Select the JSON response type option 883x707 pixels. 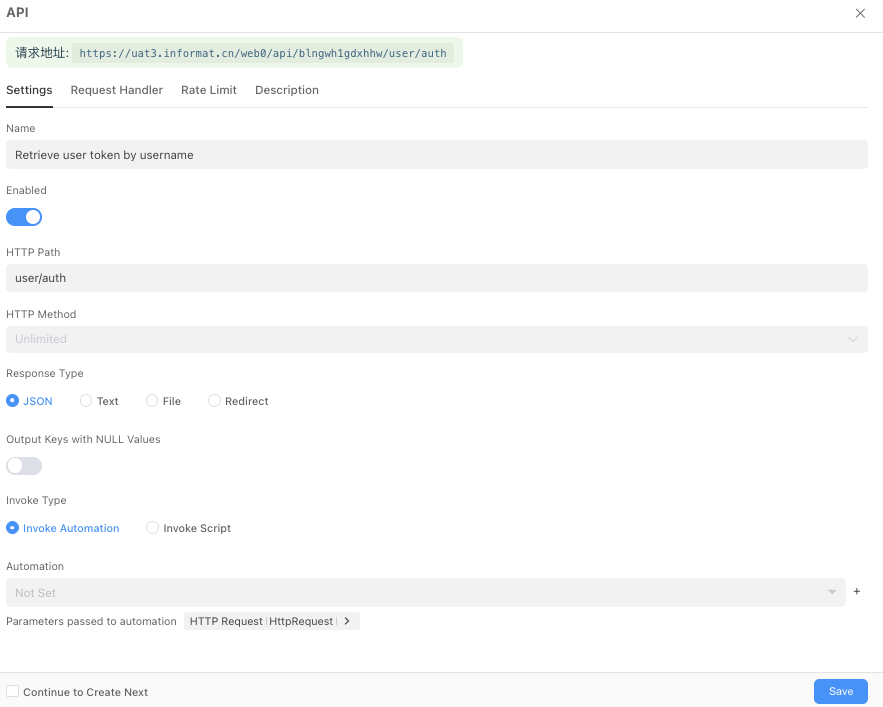click(10, 400)
